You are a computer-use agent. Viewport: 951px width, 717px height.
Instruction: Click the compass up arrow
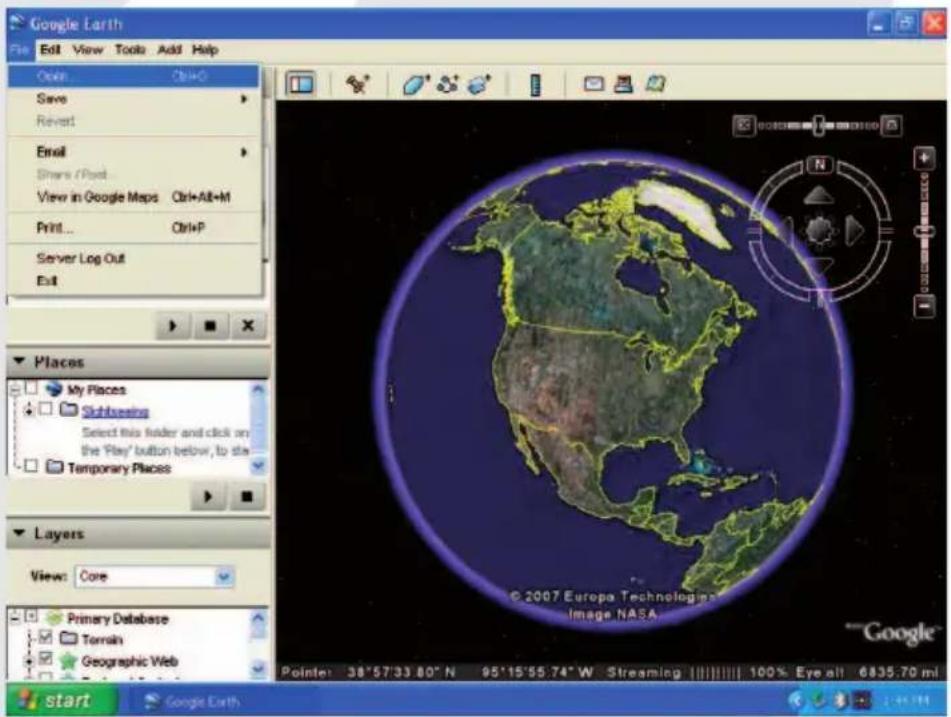819,196
